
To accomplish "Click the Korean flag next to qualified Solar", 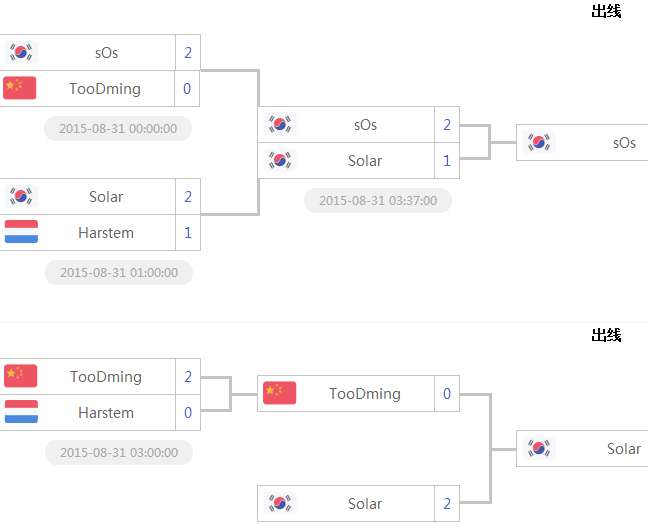I will [539, 448].
